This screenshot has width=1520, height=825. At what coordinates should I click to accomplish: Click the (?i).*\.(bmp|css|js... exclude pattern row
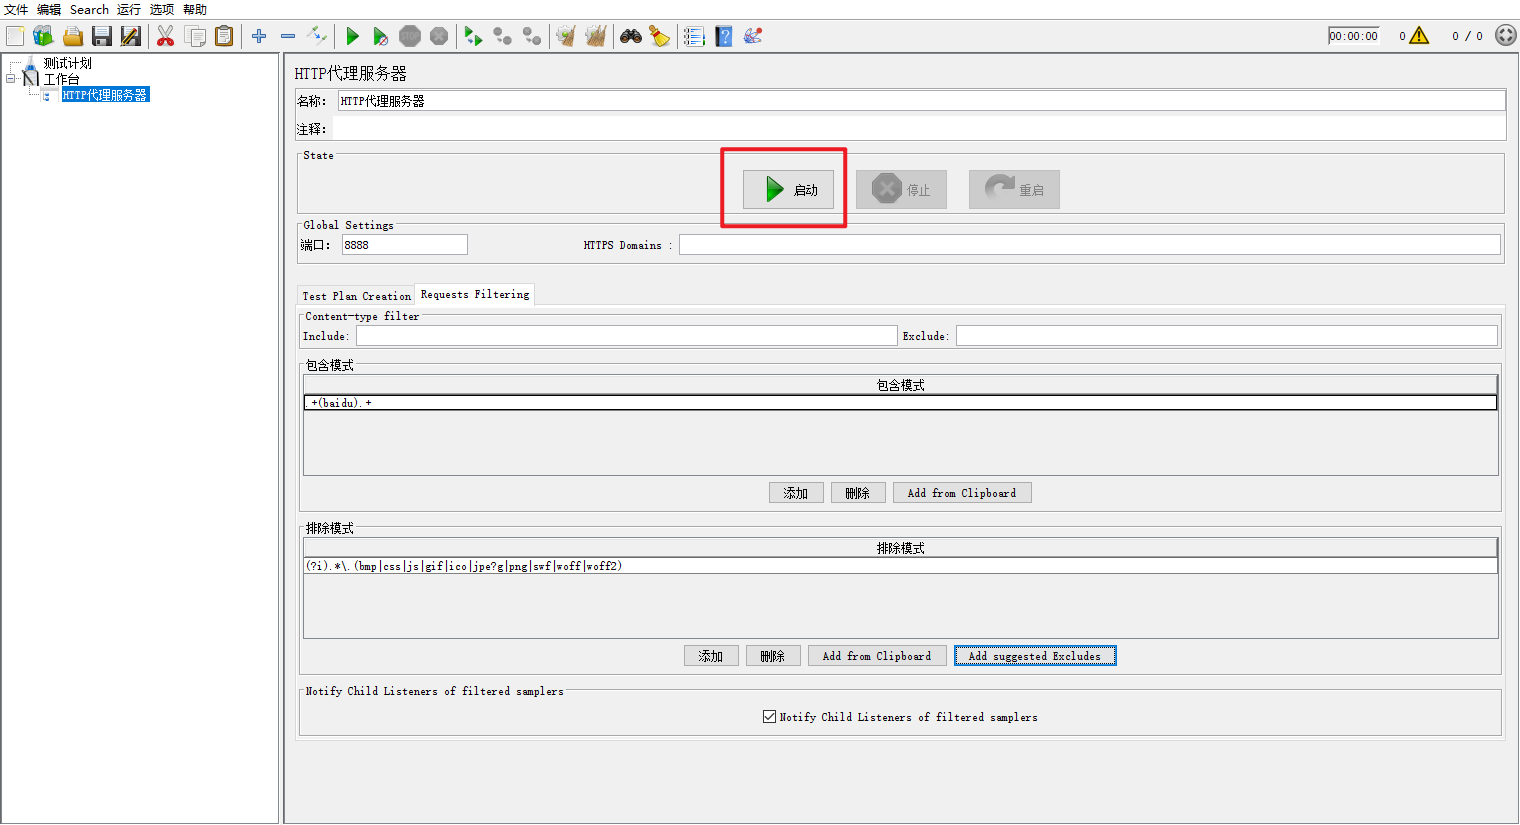900,566
